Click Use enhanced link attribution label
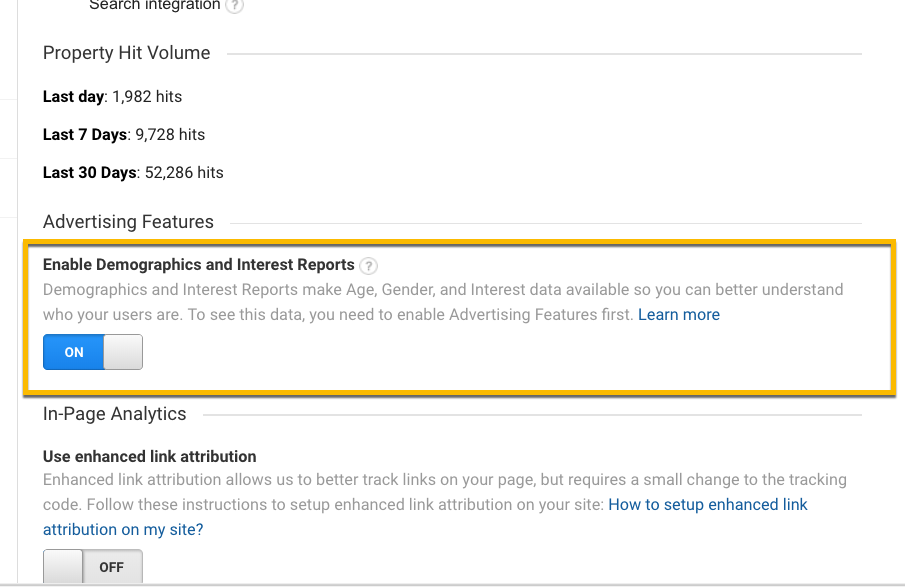This screenshot has height=587, width=905. [x=149, y=456]
